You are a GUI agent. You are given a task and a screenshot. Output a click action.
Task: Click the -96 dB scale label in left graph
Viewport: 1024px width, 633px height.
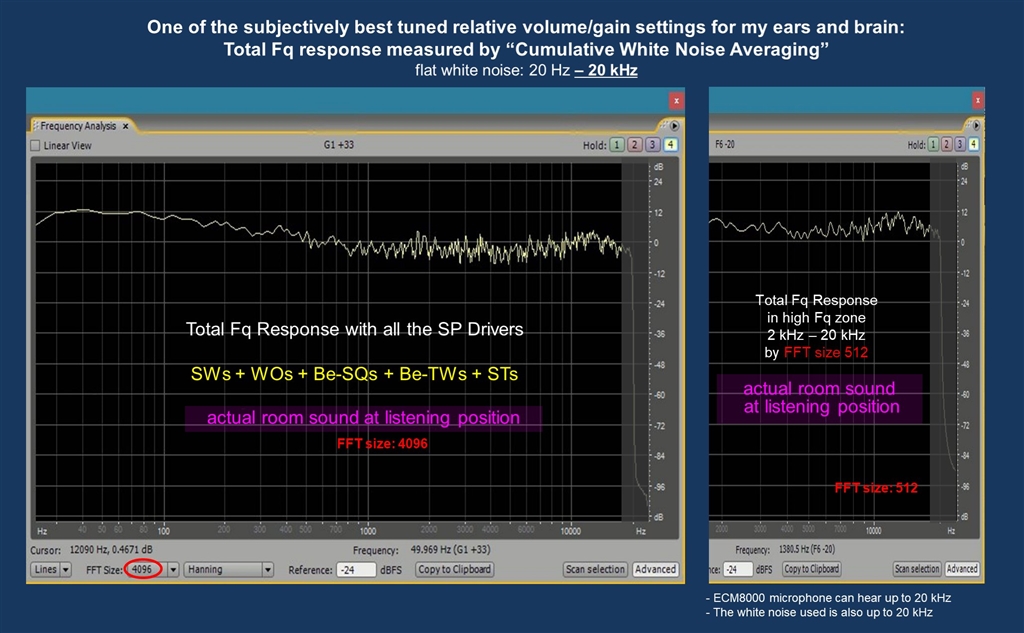tap(660, 487)
